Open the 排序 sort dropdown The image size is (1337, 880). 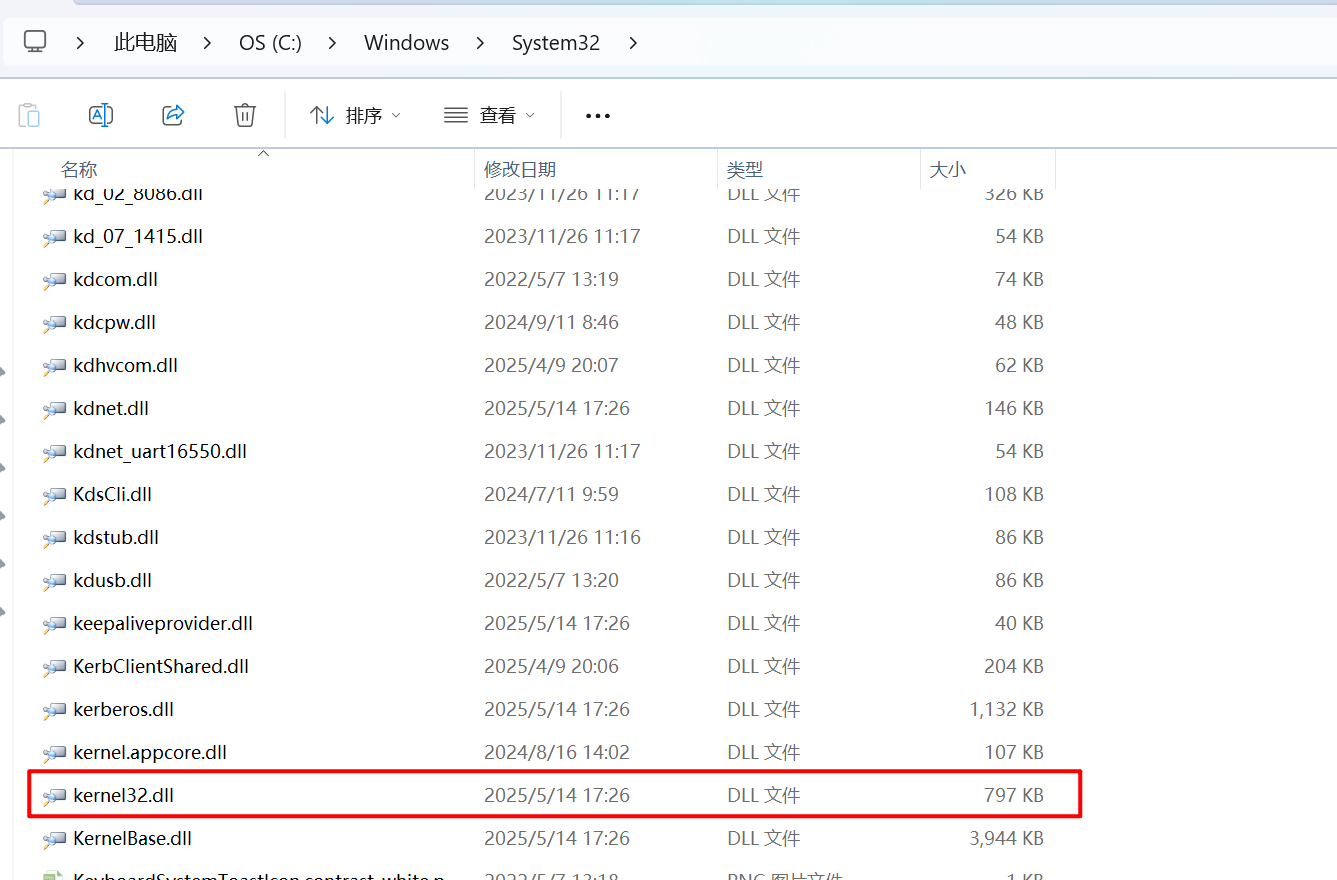(355, 116)
